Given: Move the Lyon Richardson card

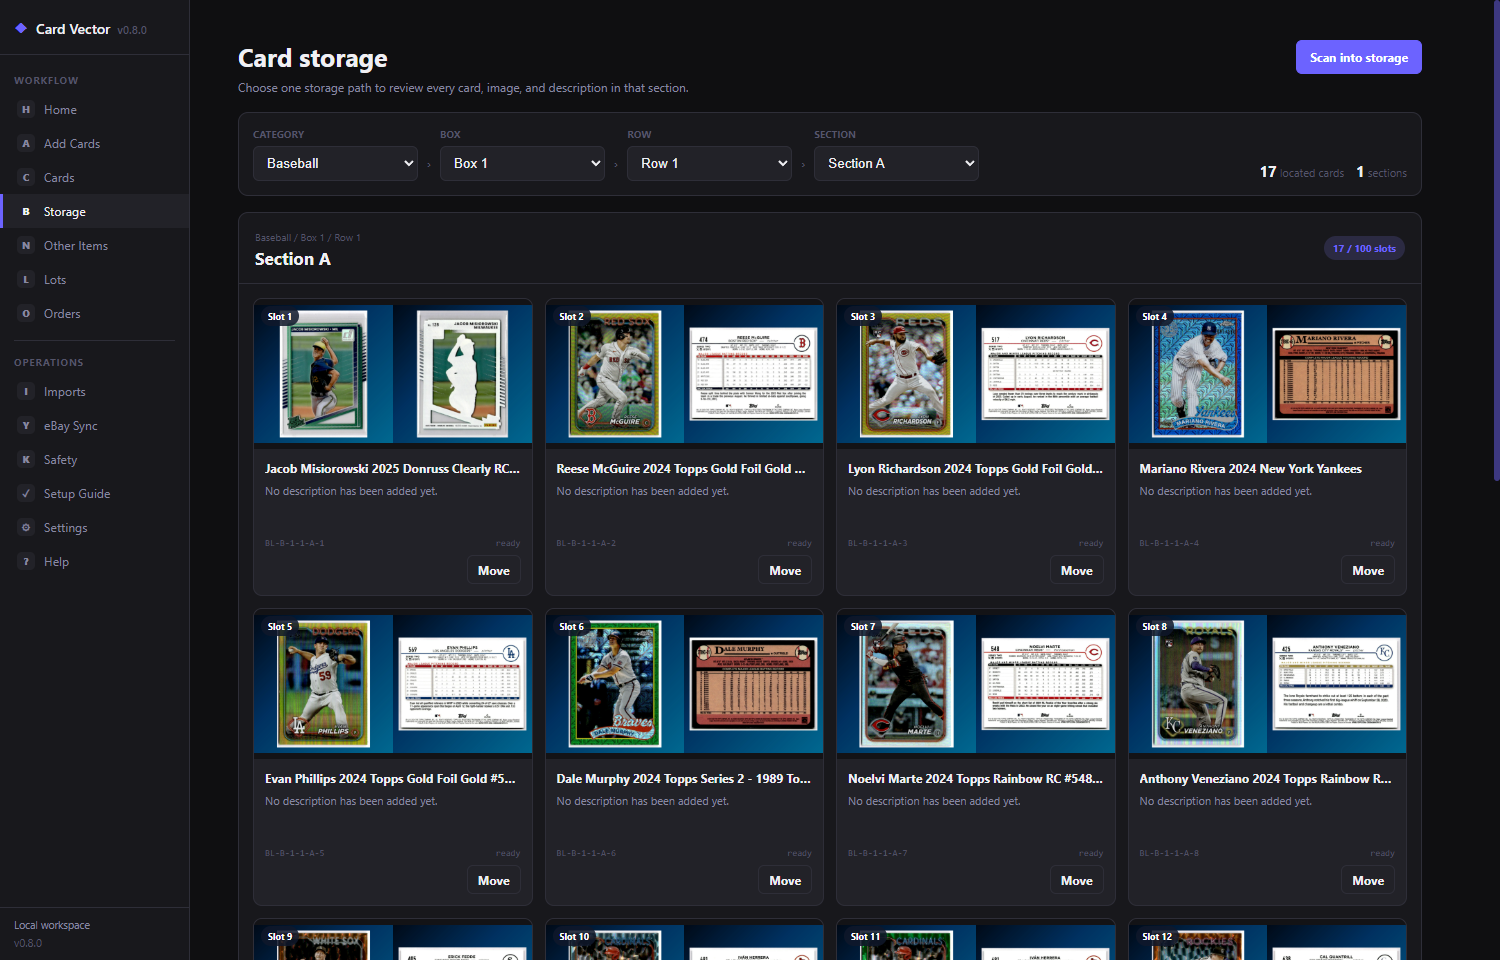Looking at the screenshot, I should (1077, 571).
